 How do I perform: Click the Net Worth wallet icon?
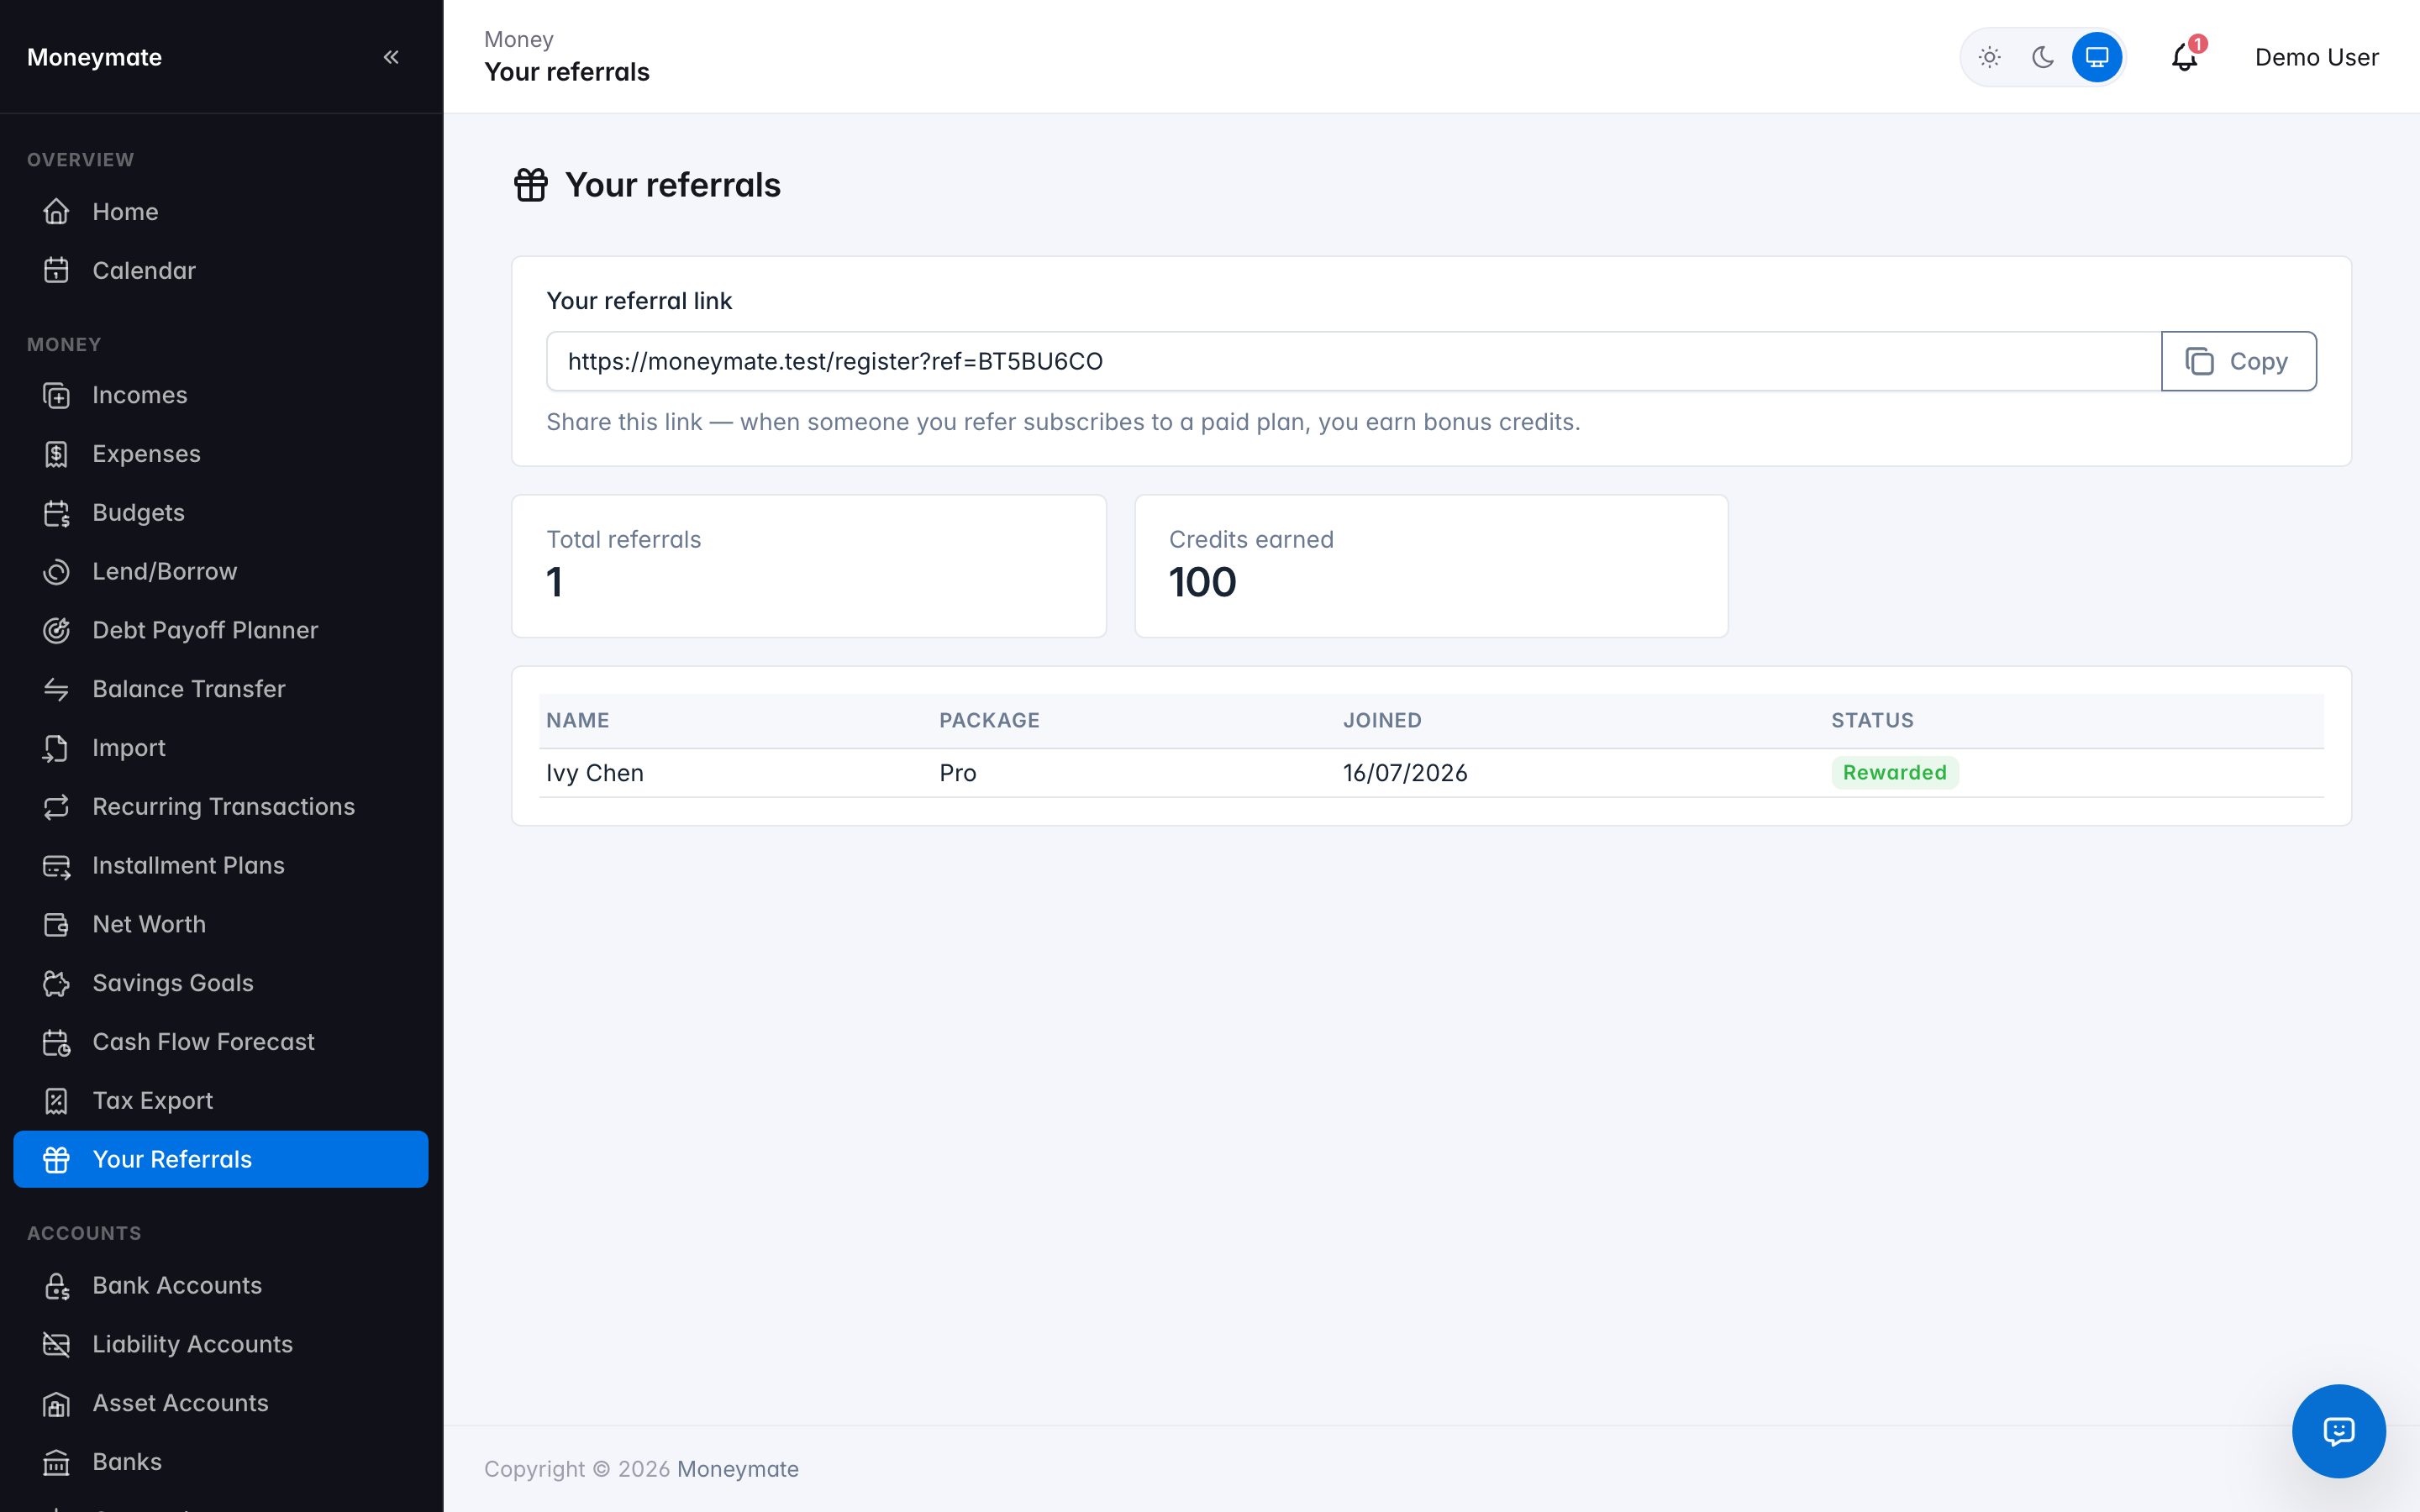57,924
